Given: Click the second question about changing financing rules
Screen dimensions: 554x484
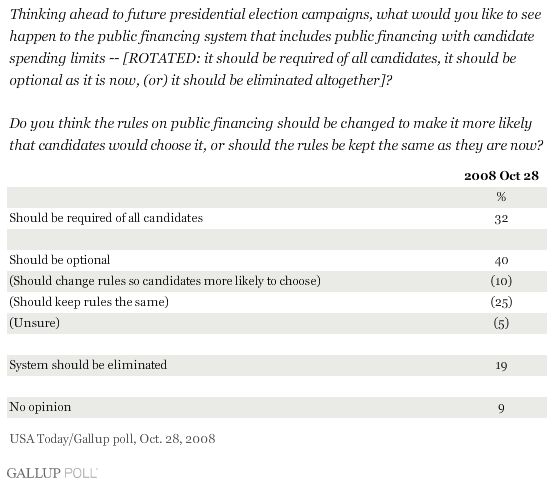Looking at the screenshot, I should click(x=276, y=134).
